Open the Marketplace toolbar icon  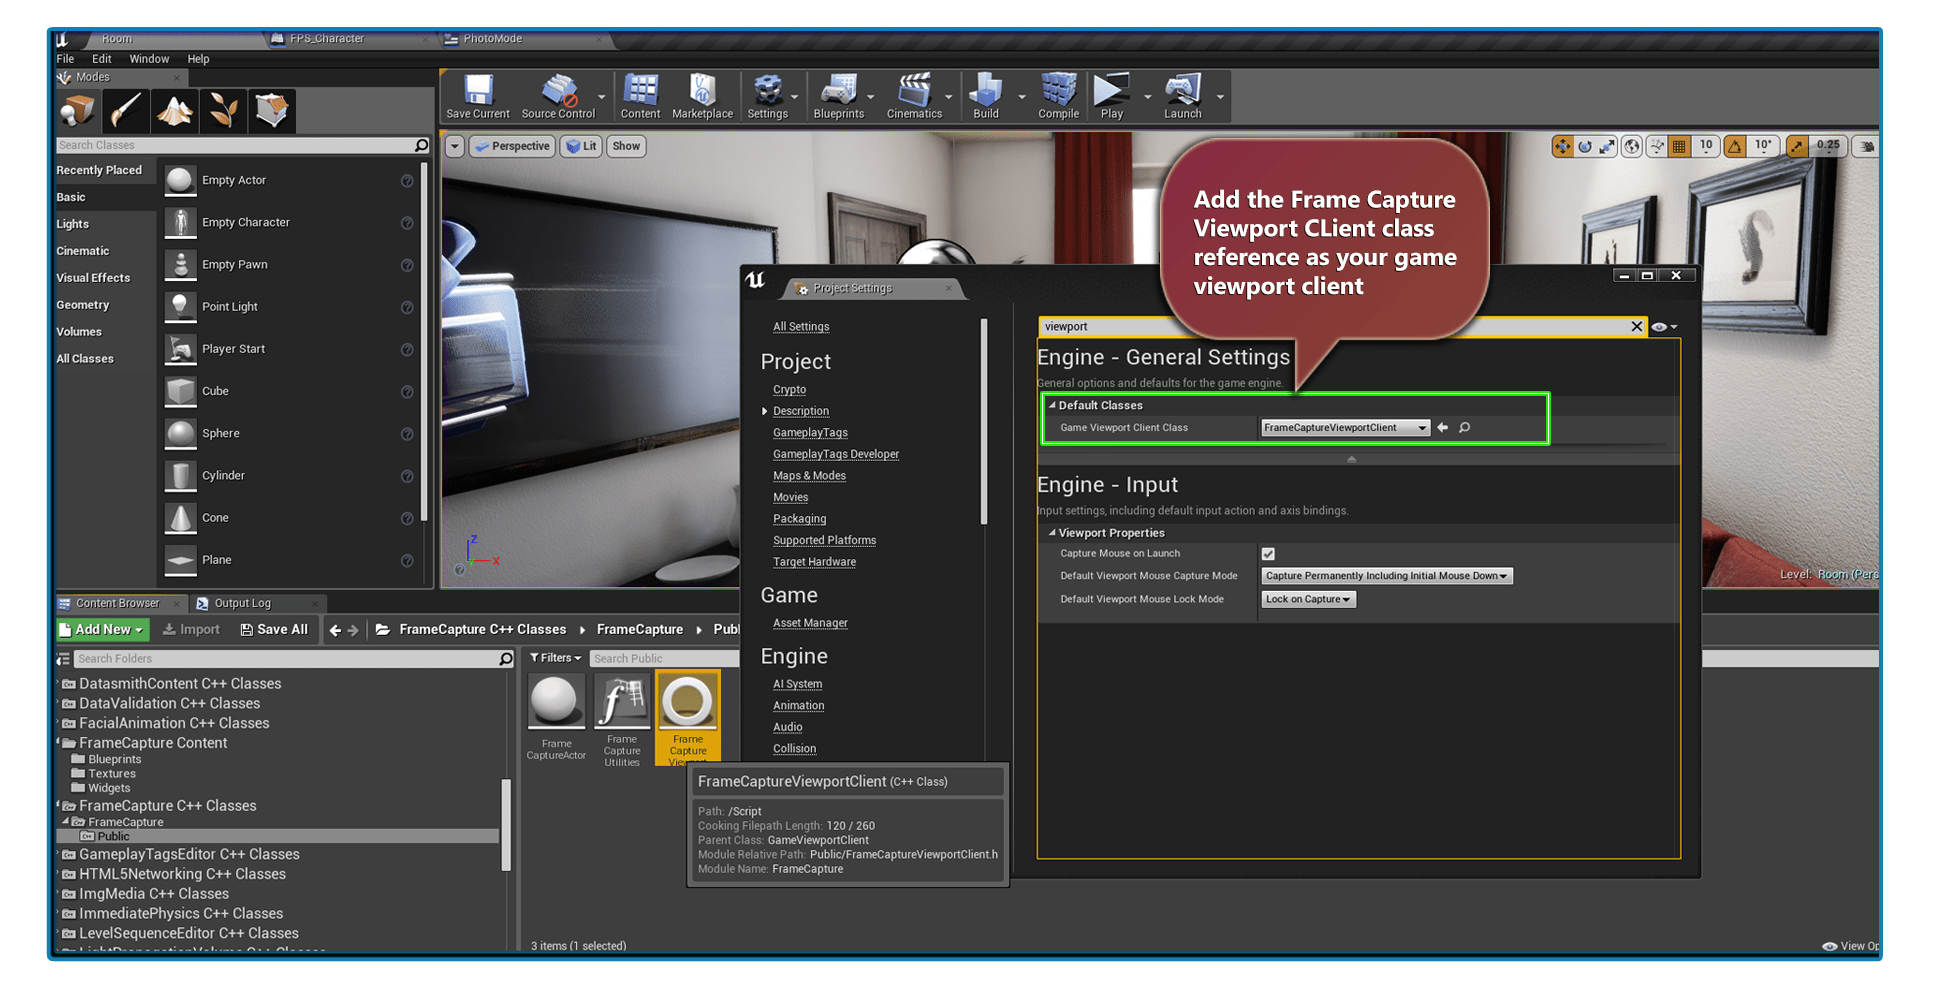702,97
